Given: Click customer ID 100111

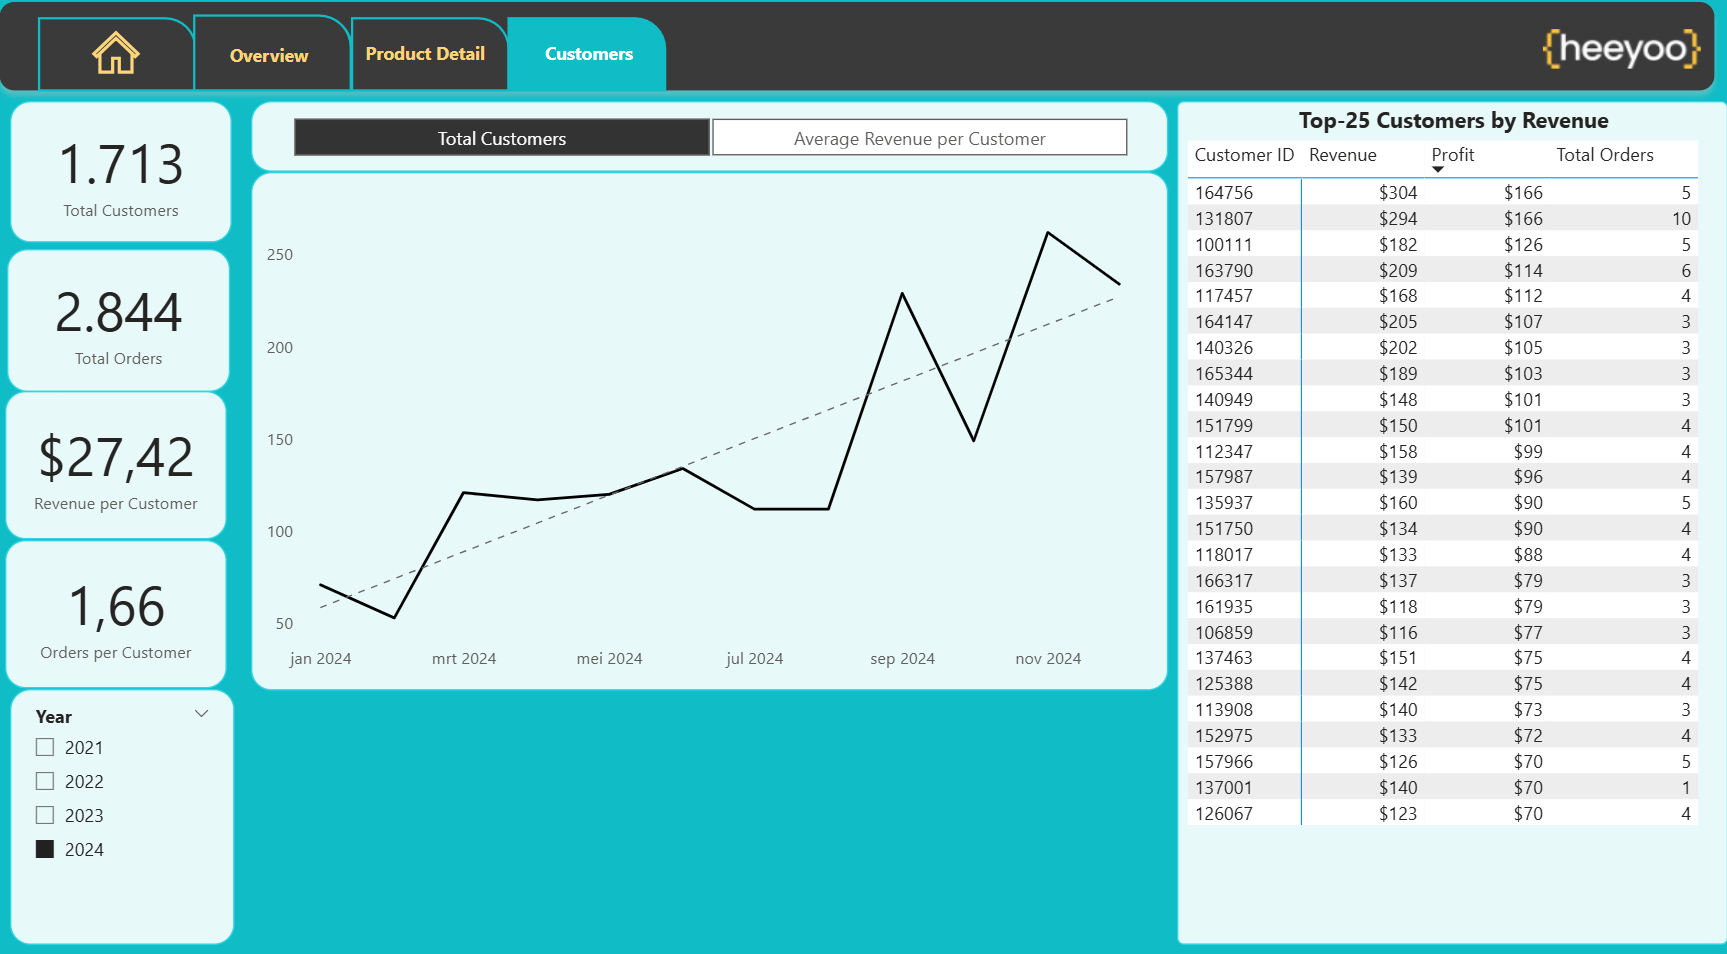Looking at the screenshot, I should (x=1223, y=244).
